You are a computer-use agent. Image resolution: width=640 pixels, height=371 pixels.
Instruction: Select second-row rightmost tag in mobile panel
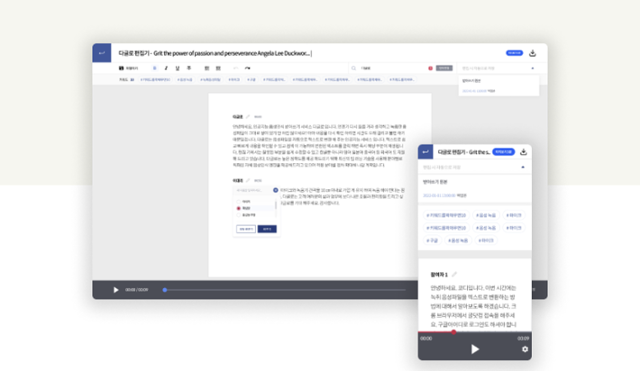coord(513,228)
